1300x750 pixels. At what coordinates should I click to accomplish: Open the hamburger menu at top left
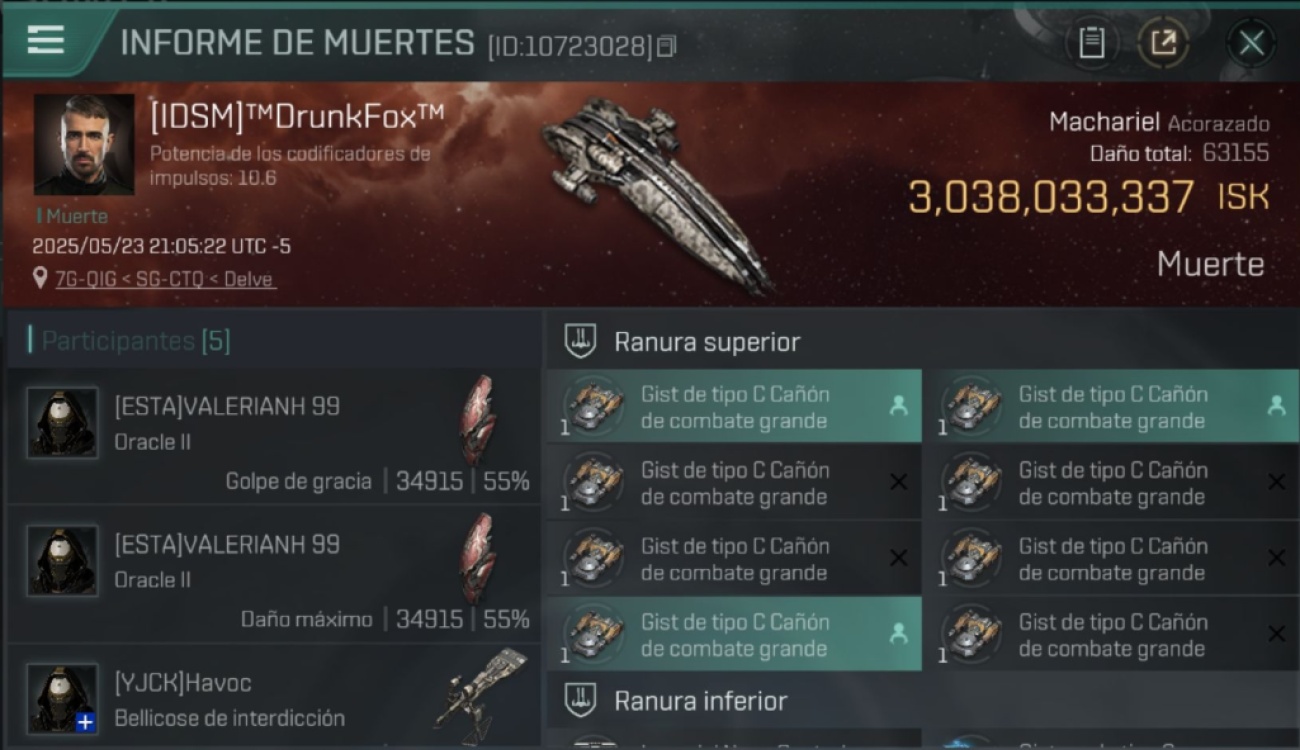point(46,40)
